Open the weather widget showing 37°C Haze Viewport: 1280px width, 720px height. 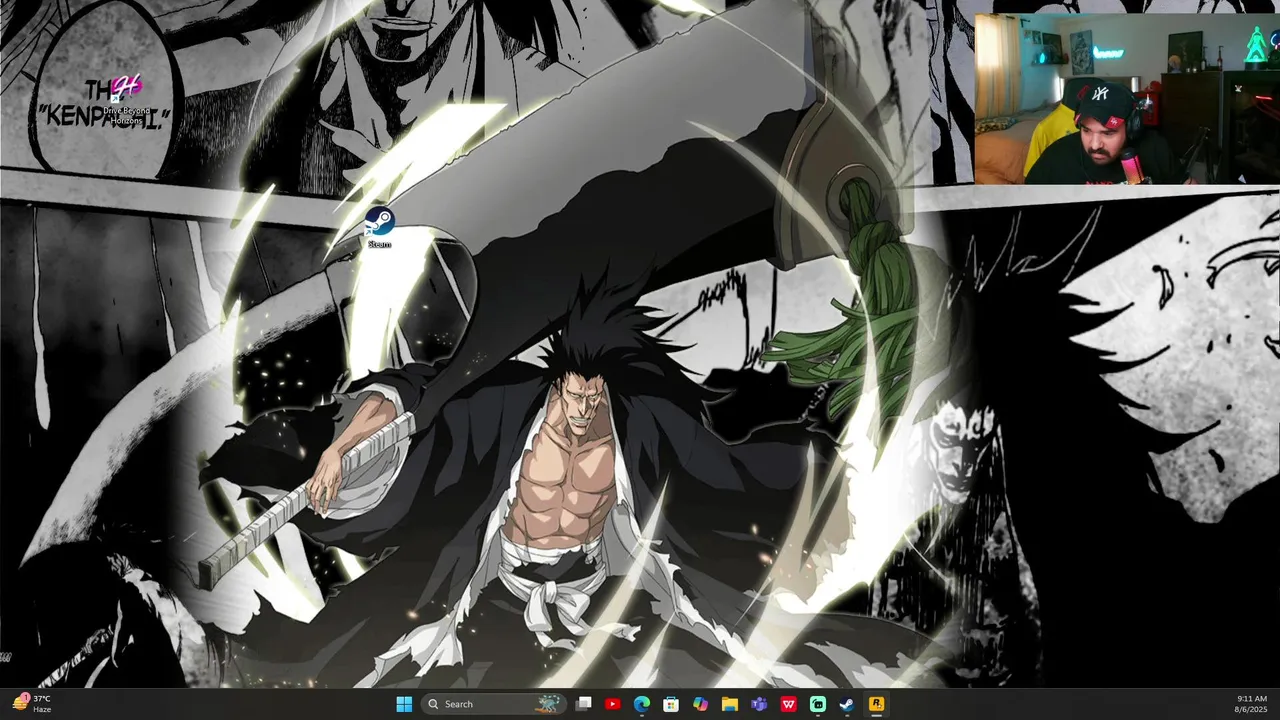32,704
